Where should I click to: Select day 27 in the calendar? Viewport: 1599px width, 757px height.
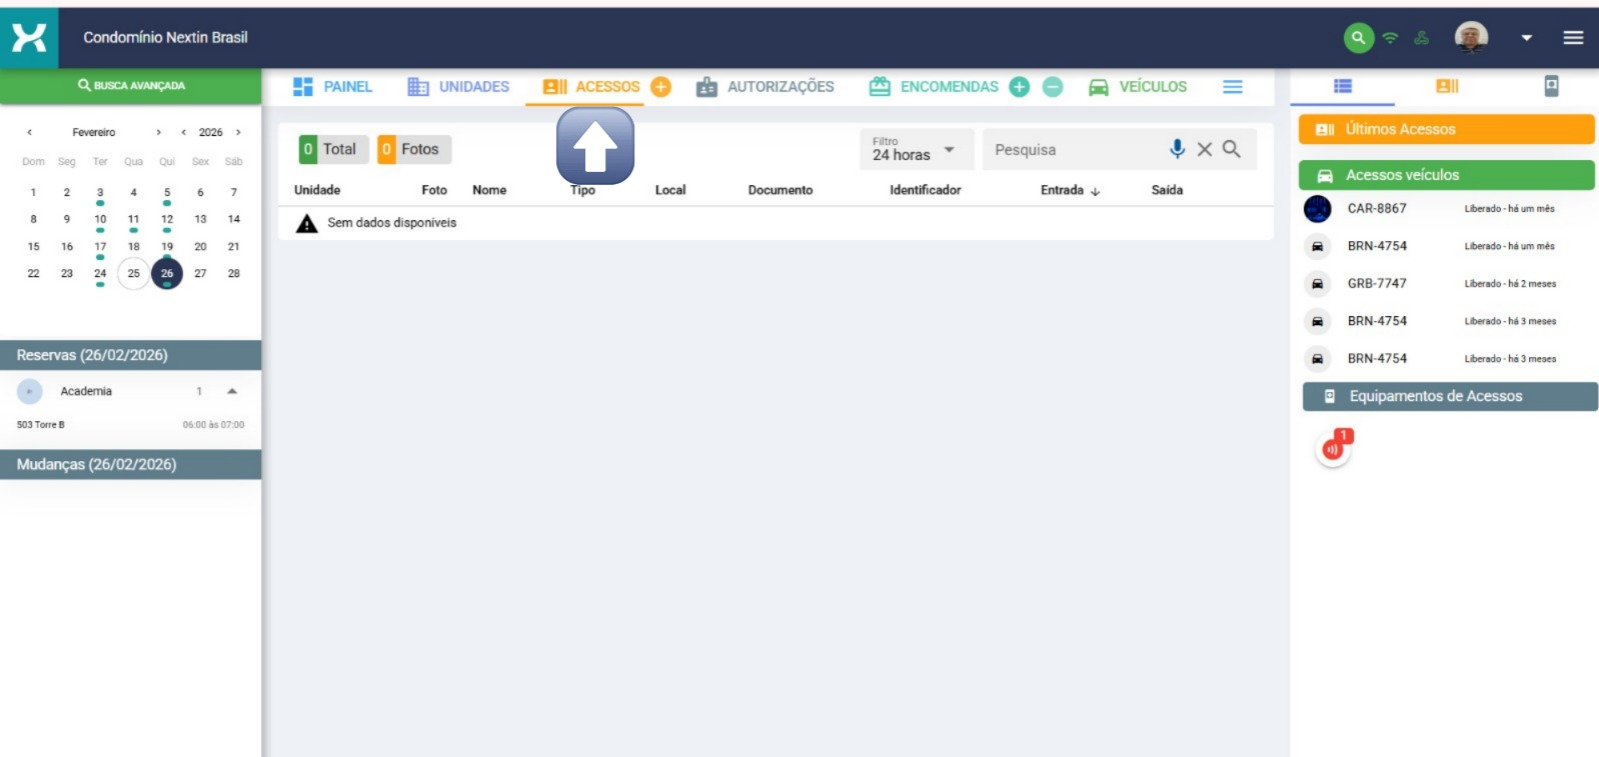(200, 273)
